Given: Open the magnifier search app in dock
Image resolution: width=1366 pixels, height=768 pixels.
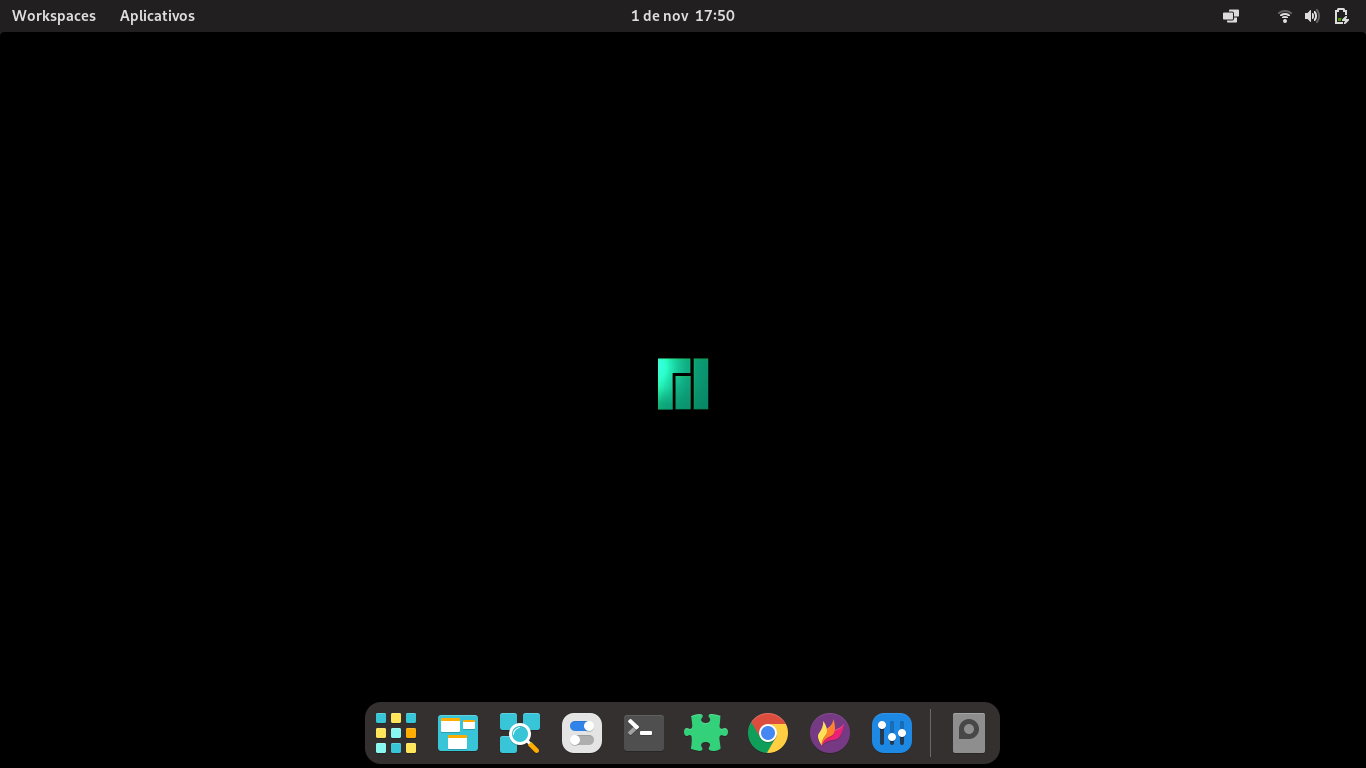Looking at the screenshot, I should (520, 733).
